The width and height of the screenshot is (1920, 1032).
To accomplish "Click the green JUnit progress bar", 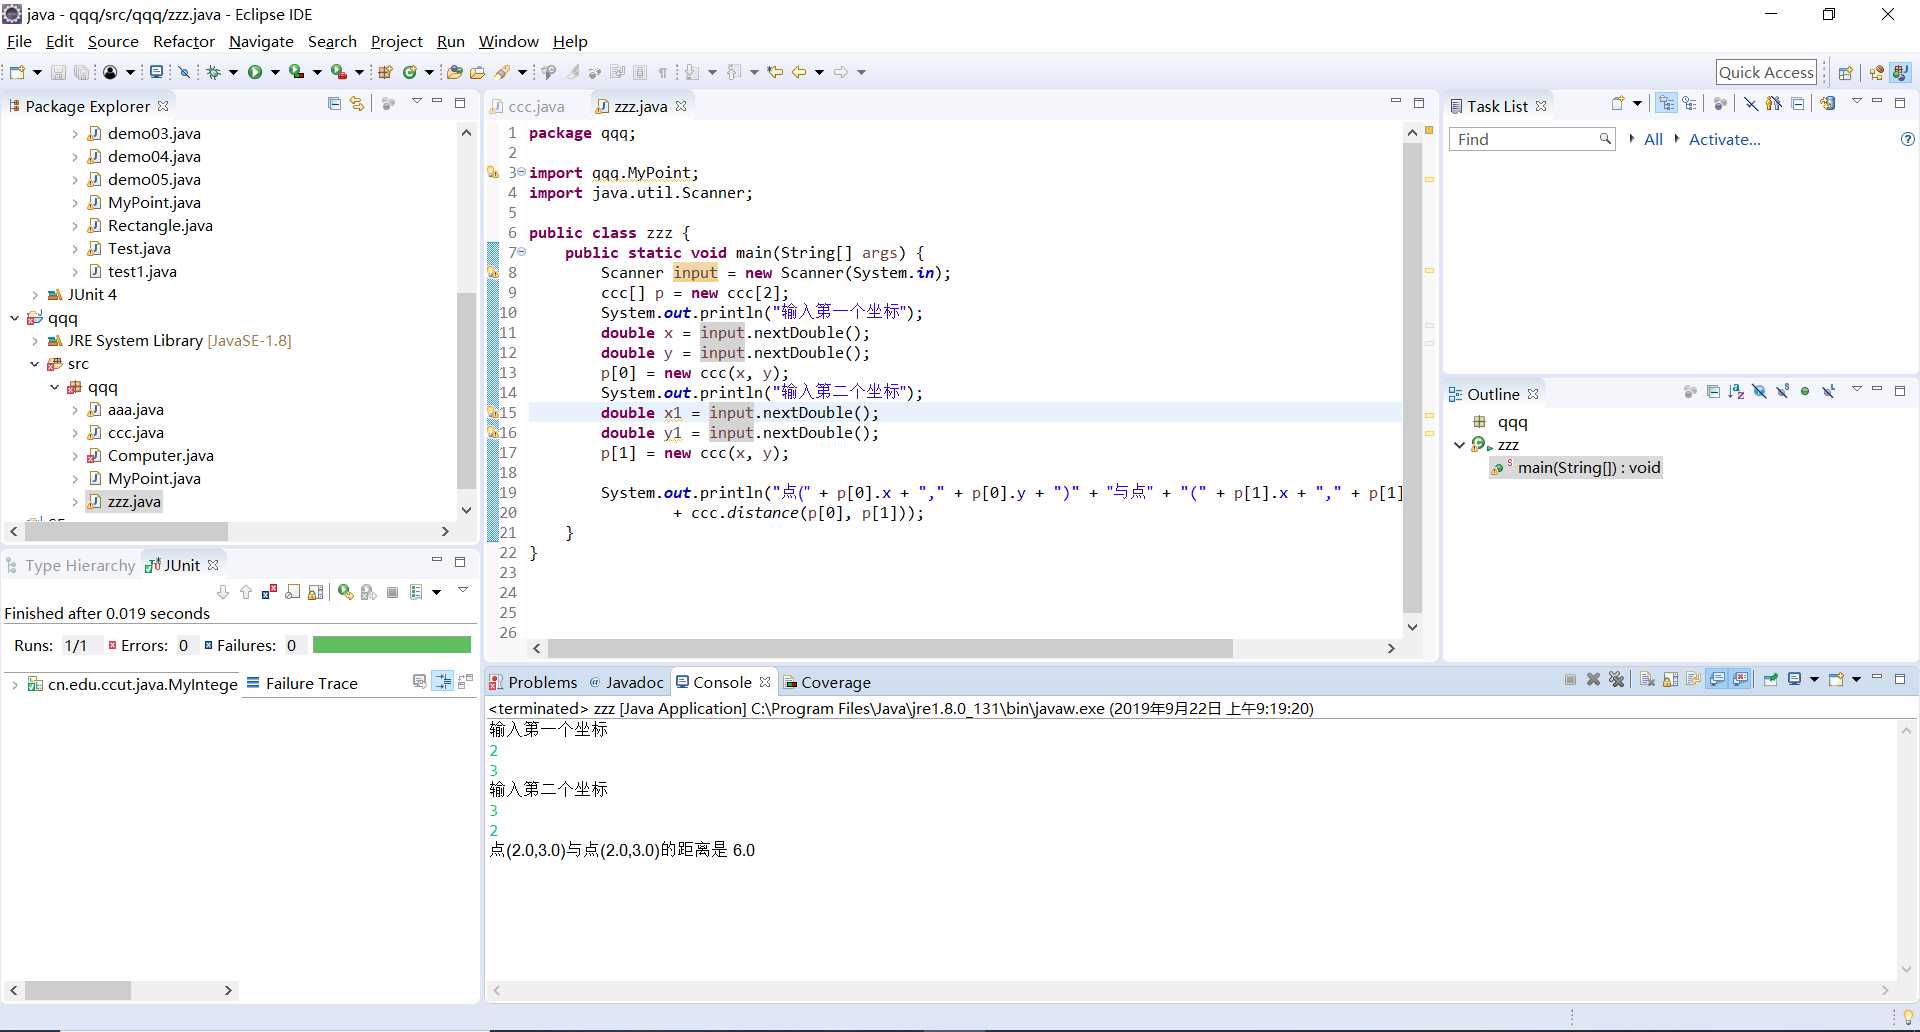I will click(x=392, y=645).
